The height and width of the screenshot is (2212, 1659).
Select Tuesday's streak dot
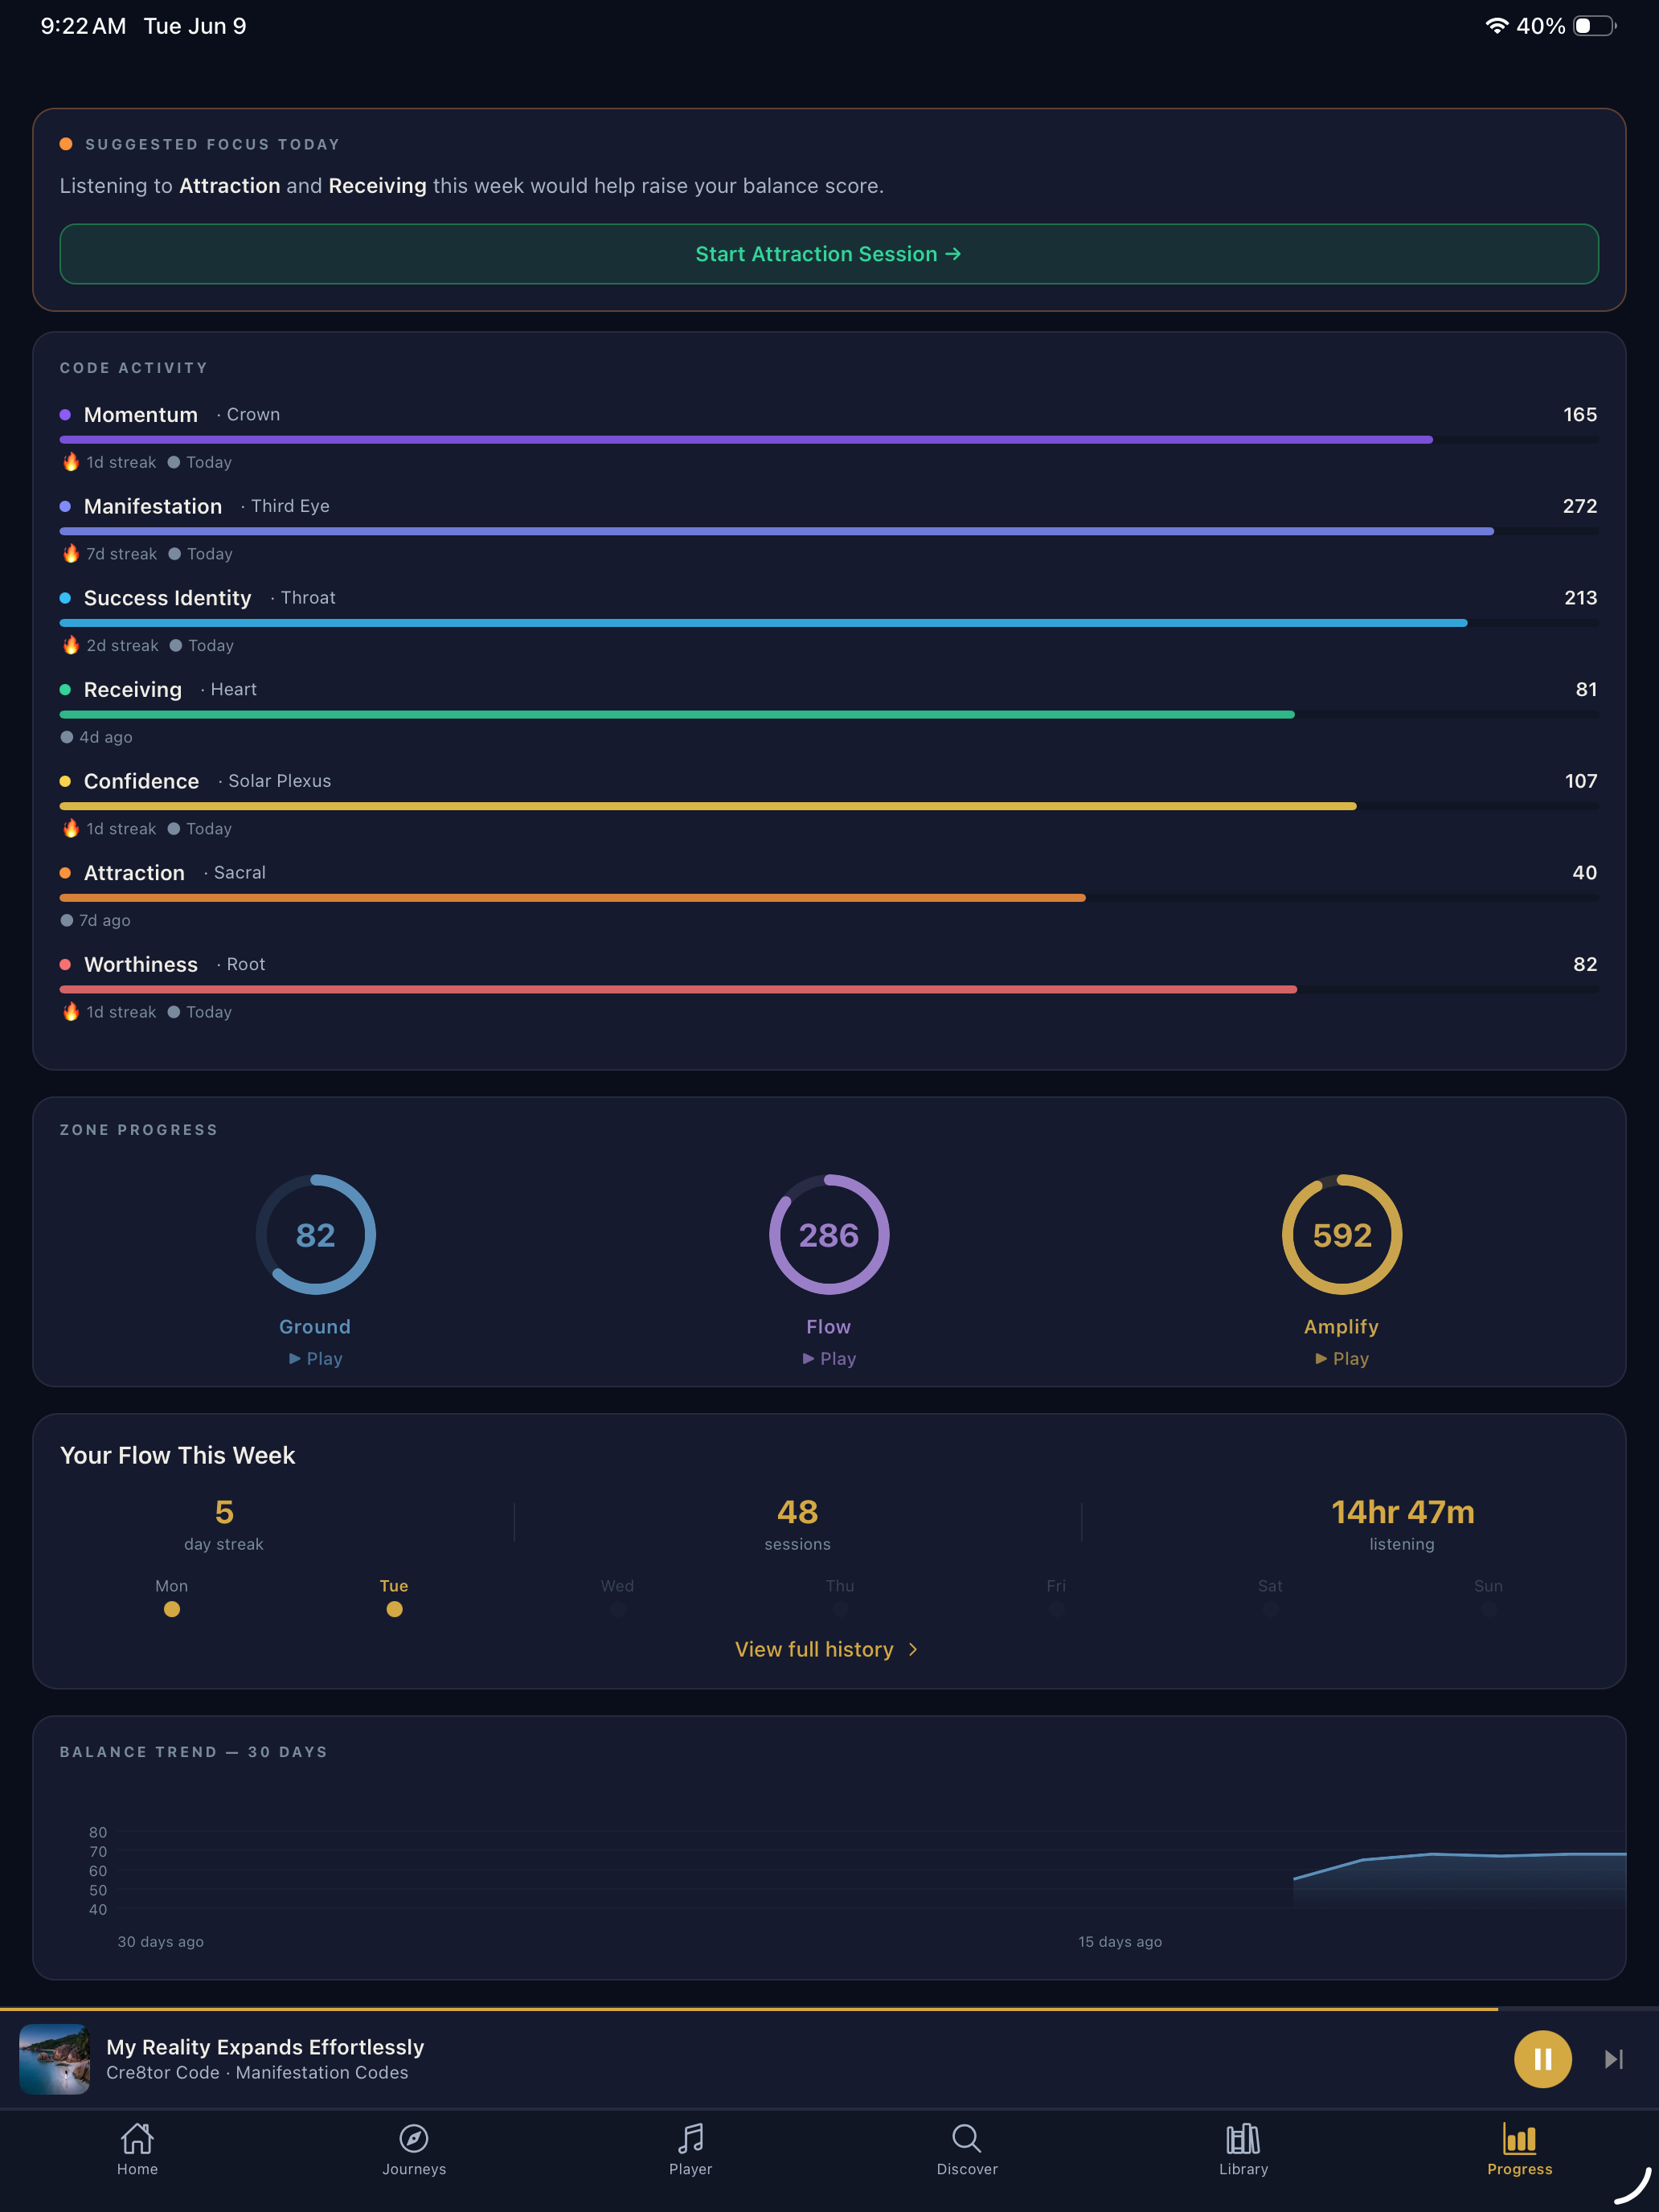point(394,1609)
